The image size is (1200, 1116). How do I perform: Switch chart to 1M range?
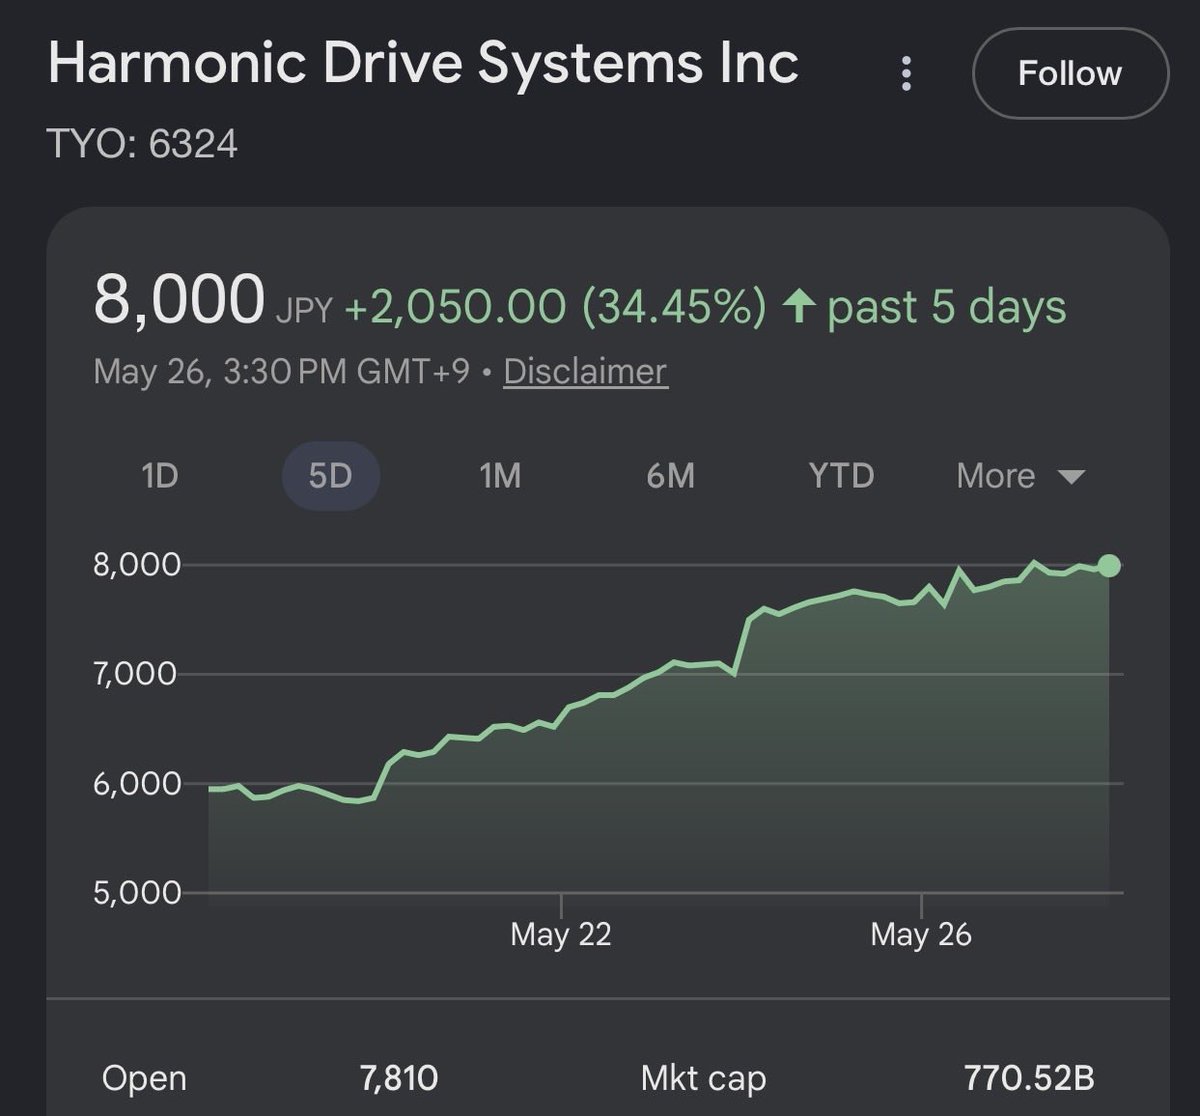pos(500,476)
